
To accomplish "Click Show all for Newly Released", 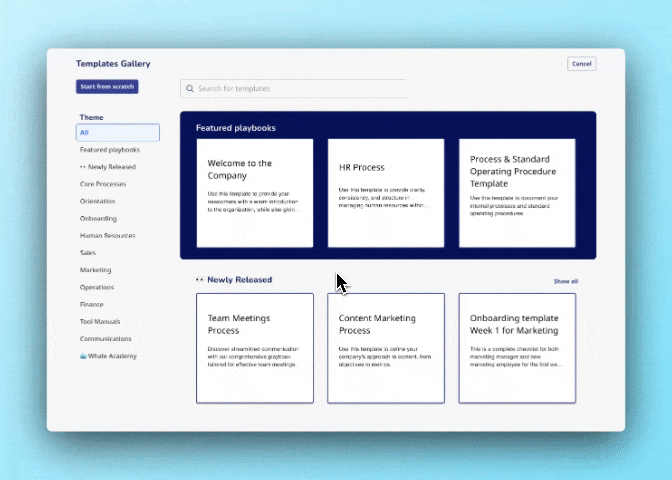I will 566,281.
